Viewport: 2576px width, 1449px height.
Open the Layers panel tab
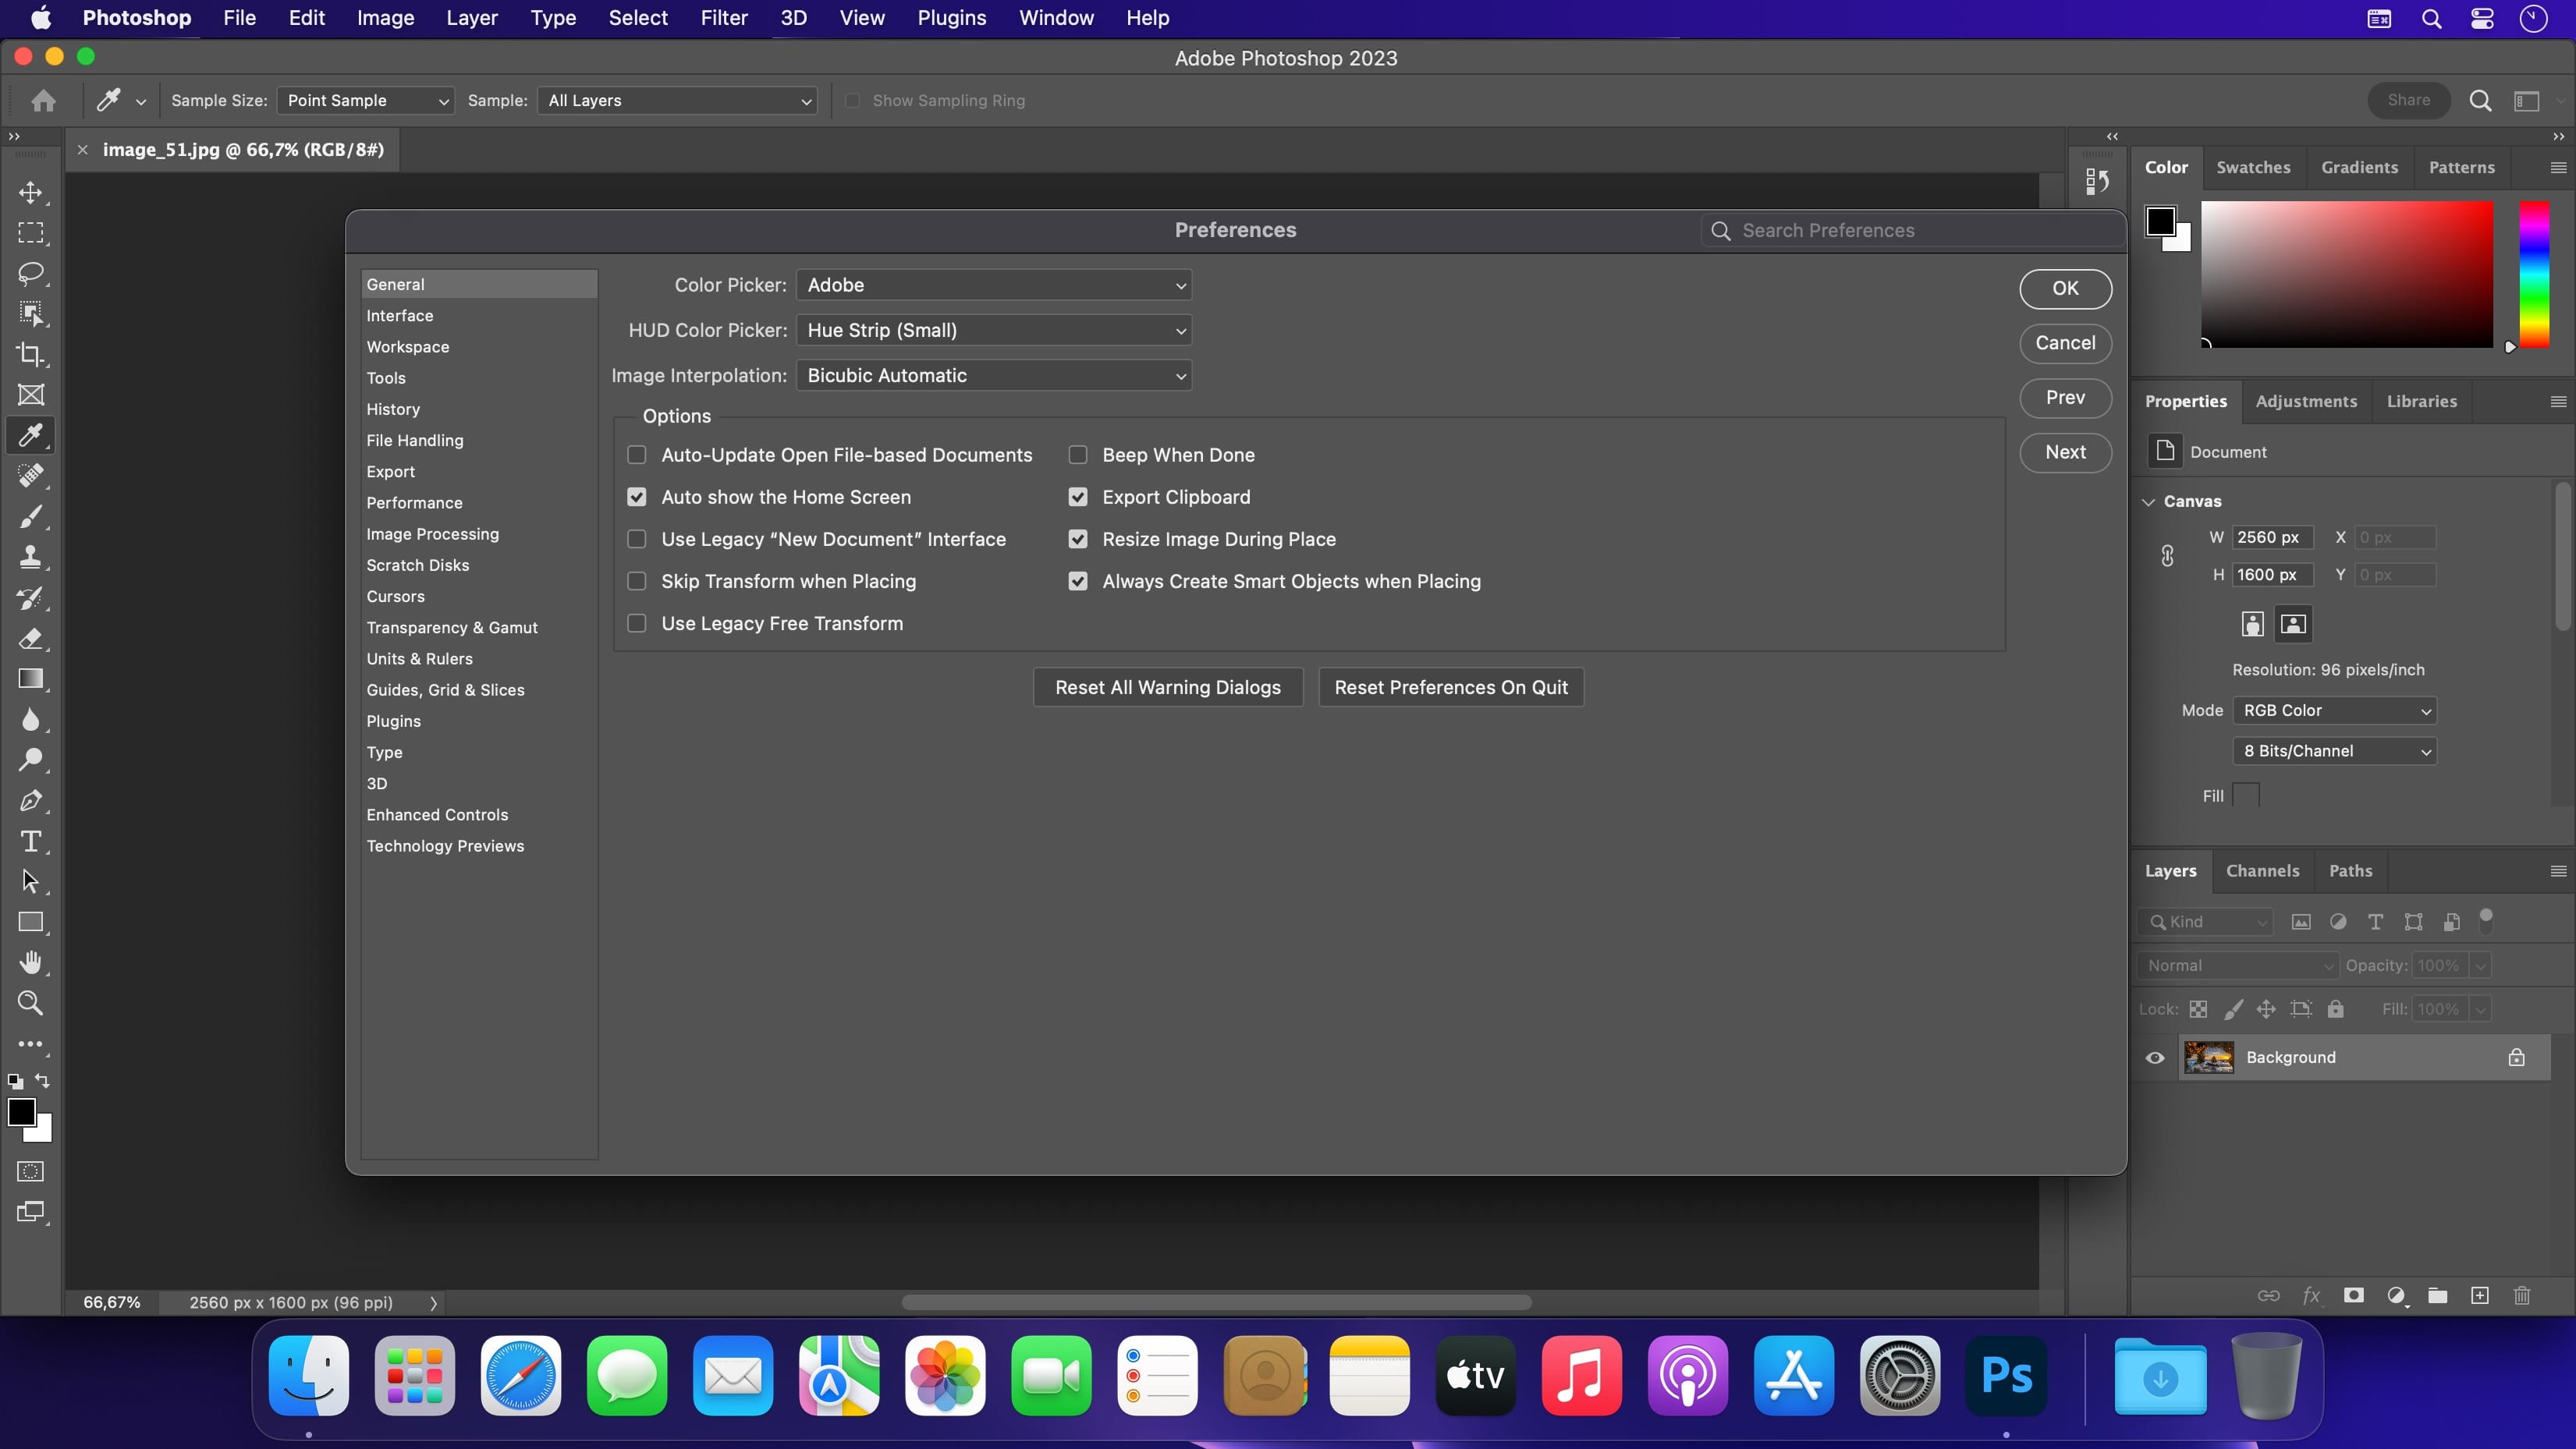click(x=2171, y=870)
